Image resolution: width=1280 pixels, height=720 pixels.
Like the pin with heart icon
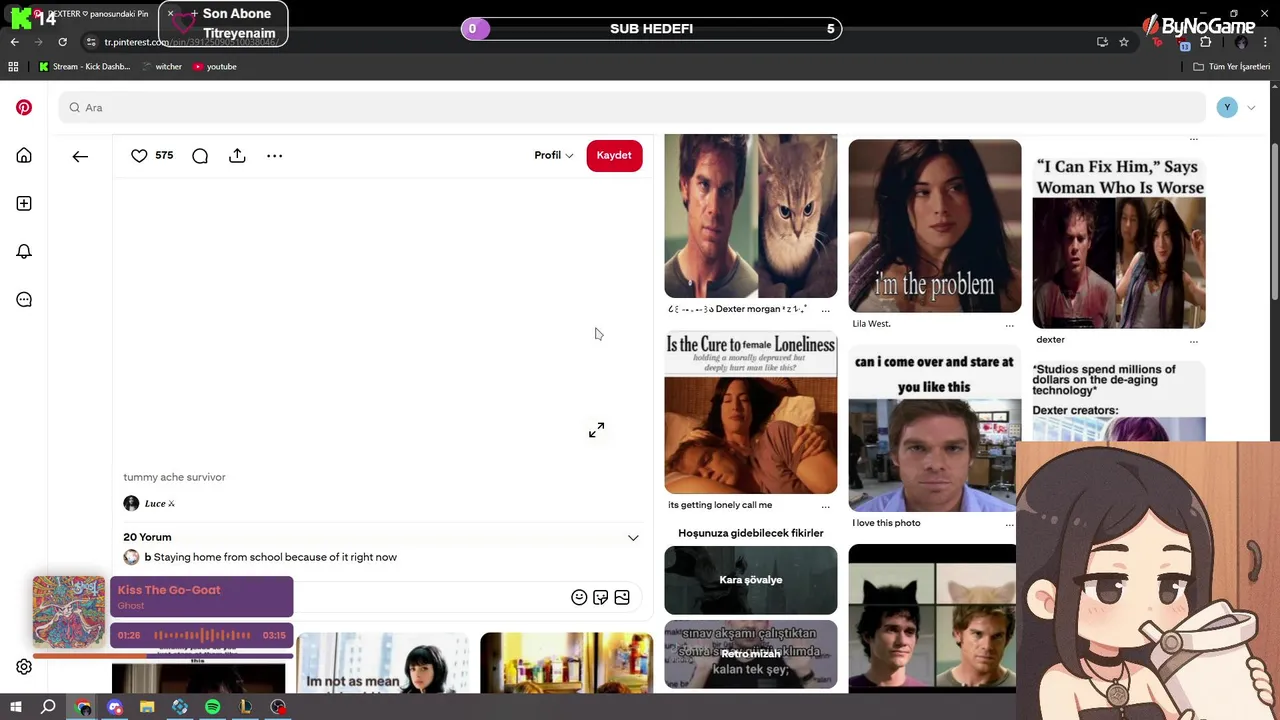click(139, 156)
